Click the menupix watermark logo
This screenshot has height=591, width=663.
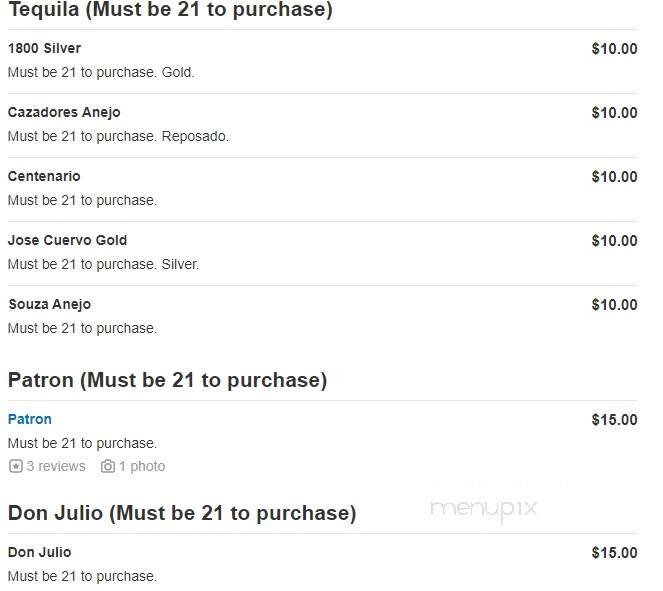point(483,509)
